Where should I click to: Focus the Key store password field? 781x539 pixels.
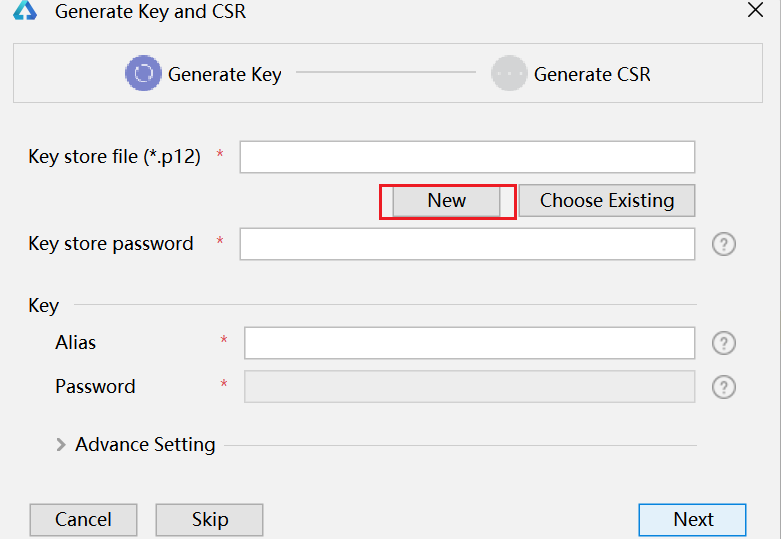tap(467, 244)
